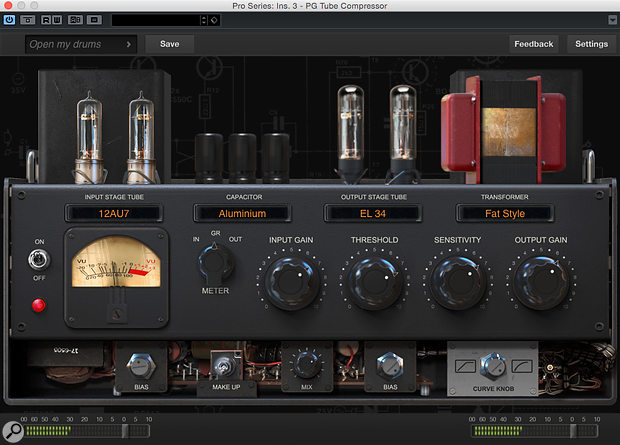Toggle the blue plugin power/bypass icon

pyautogui.click(x=9, y=20)
